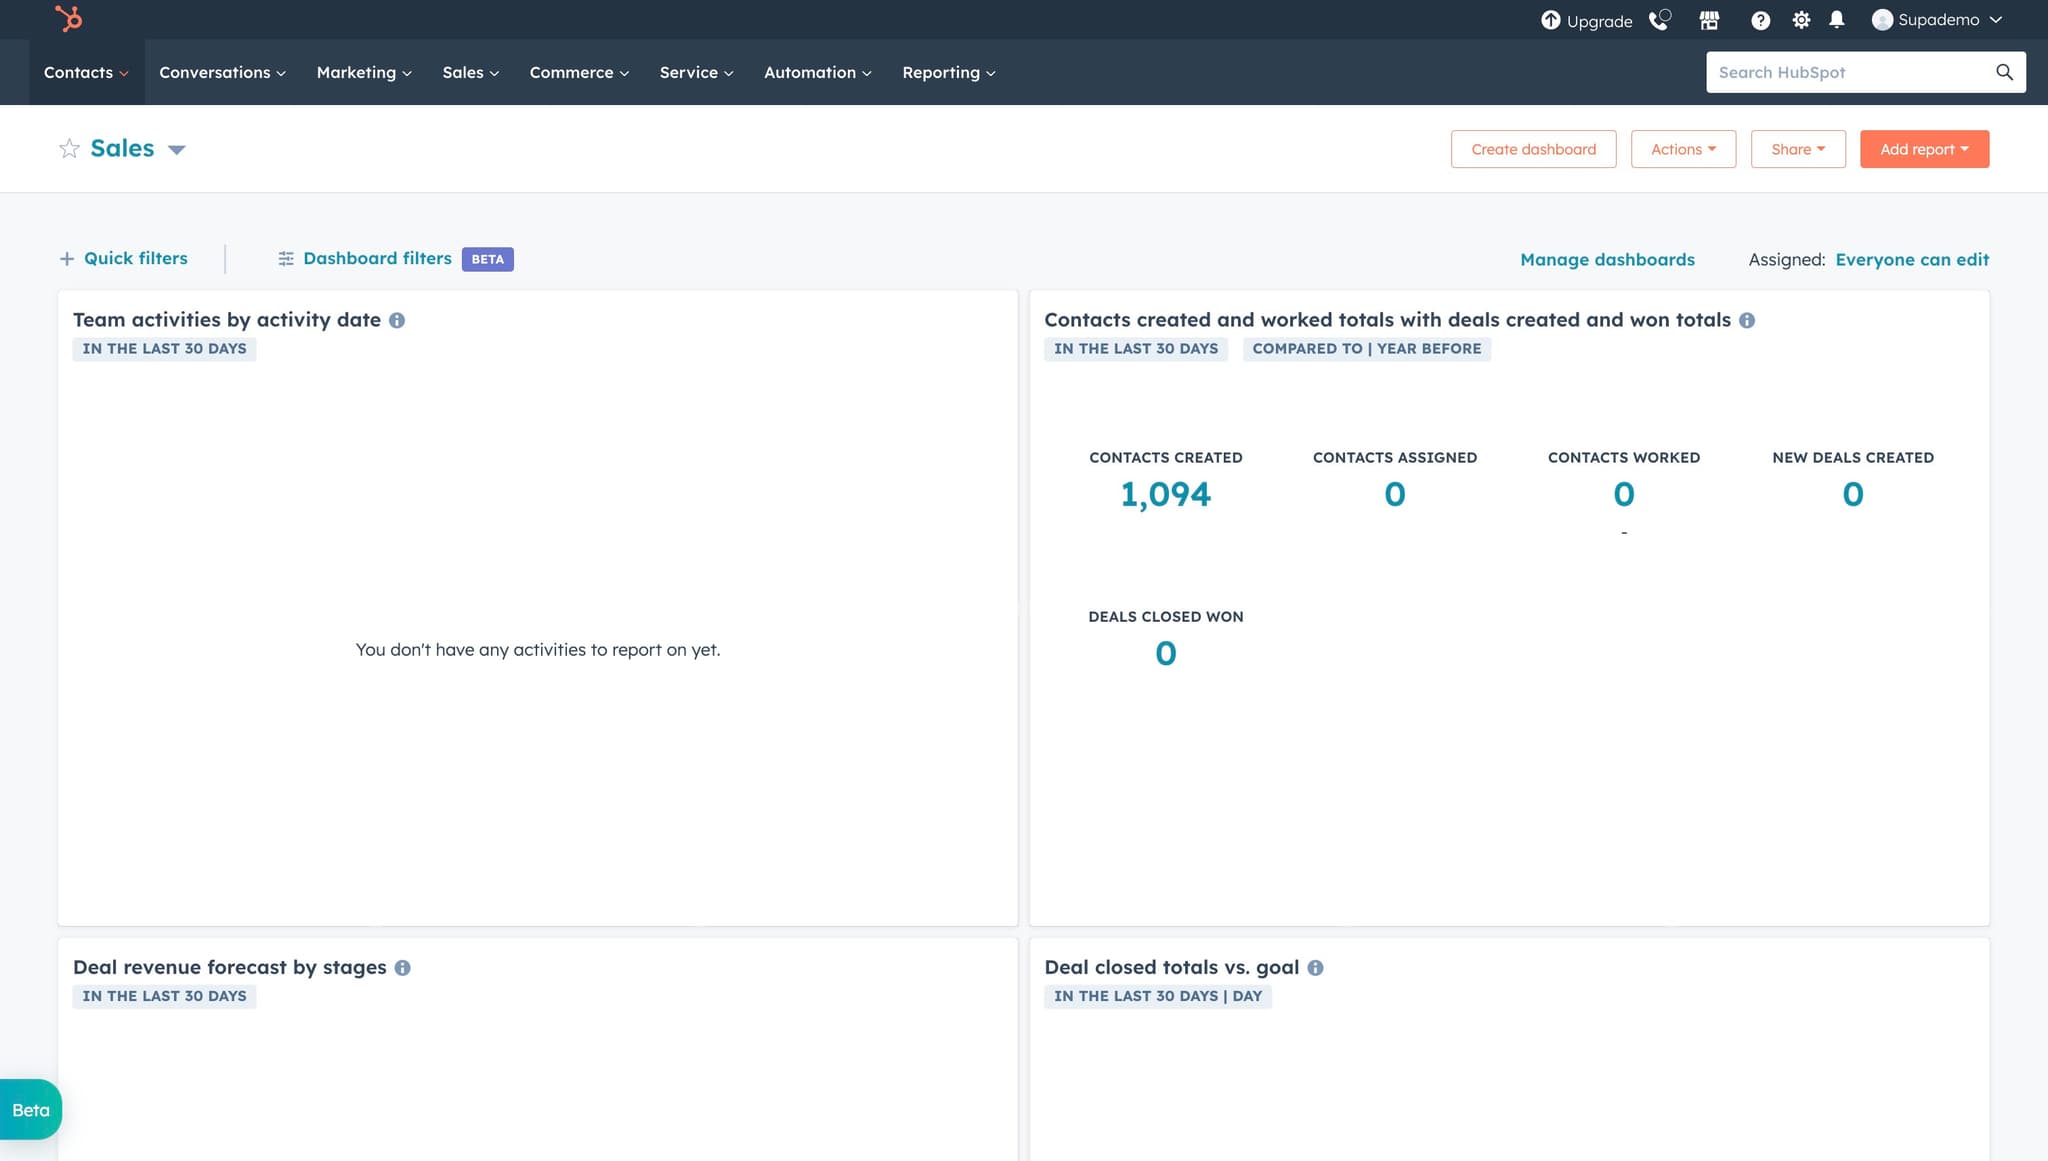2048x1161 pixels.
Task: Open Manage dashboards link
Action: (x=1607, y=259)
